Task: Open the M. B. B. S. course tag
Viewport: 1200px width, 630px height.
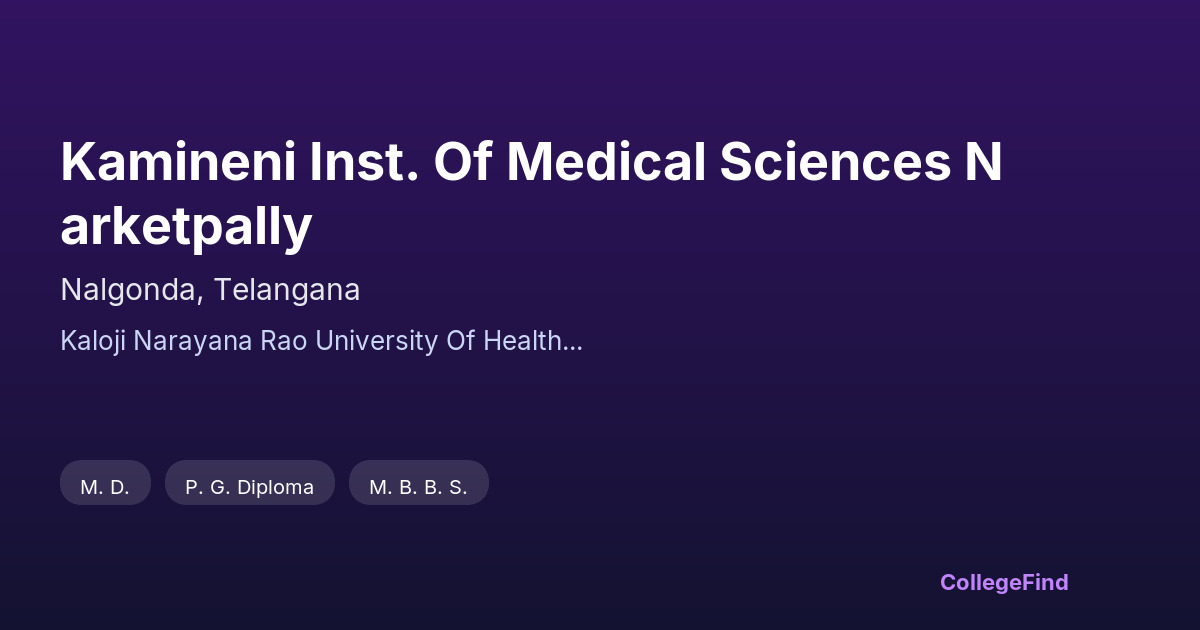Action: click(418, 487)
